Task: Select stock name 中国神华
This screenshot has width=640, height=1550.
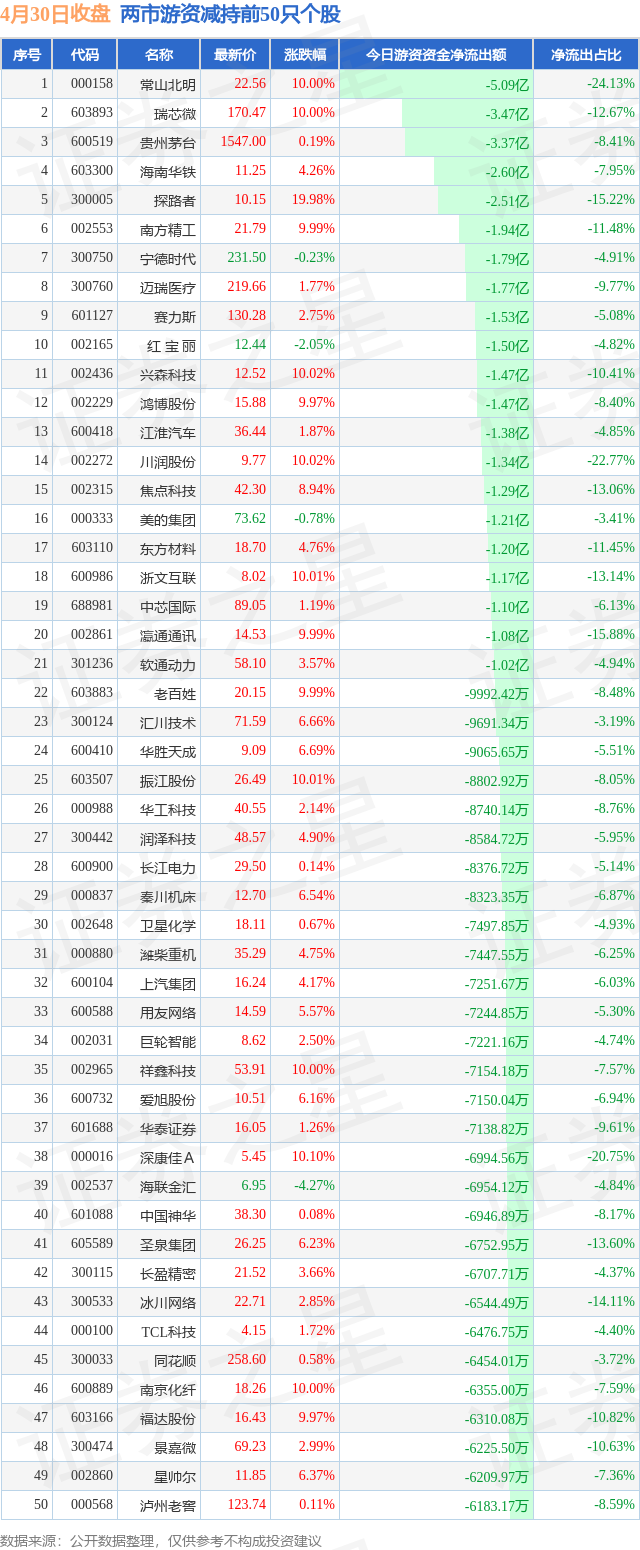Action: pyautogui.click(x=169, y=1215)
